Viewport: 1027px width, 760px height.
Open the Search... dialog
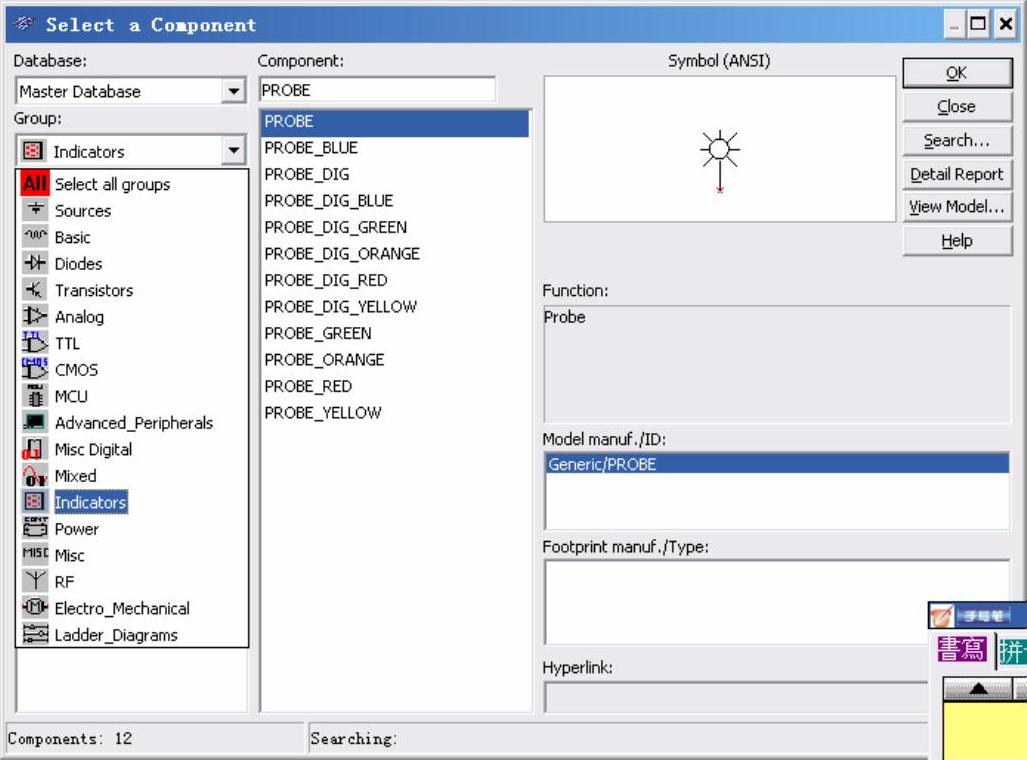point(957,140)
